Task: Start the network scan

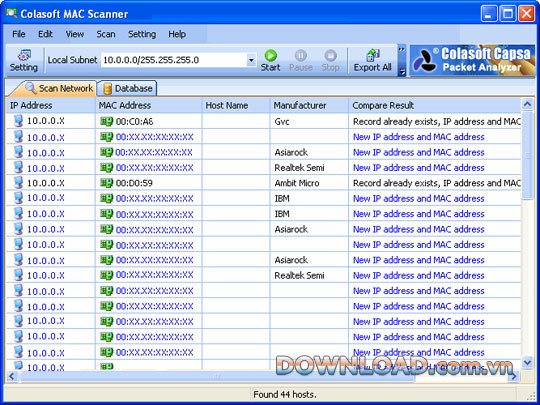Action: tap(270, 60)
